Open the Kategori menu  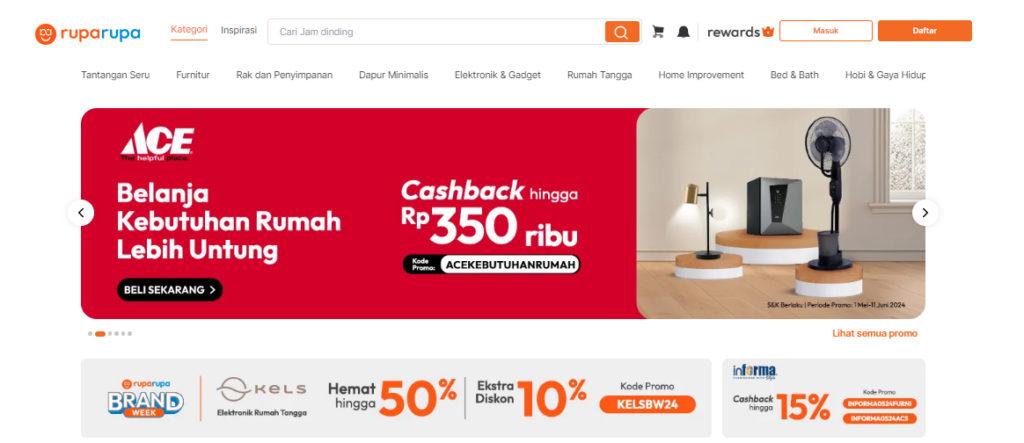pyautogui.click(x=189, y=29)
